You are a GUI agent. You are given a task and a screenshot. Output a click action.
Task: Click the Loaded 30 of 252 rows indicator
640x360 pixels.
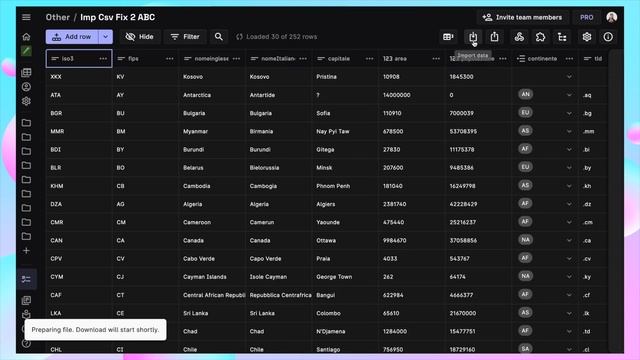point(276,37)
